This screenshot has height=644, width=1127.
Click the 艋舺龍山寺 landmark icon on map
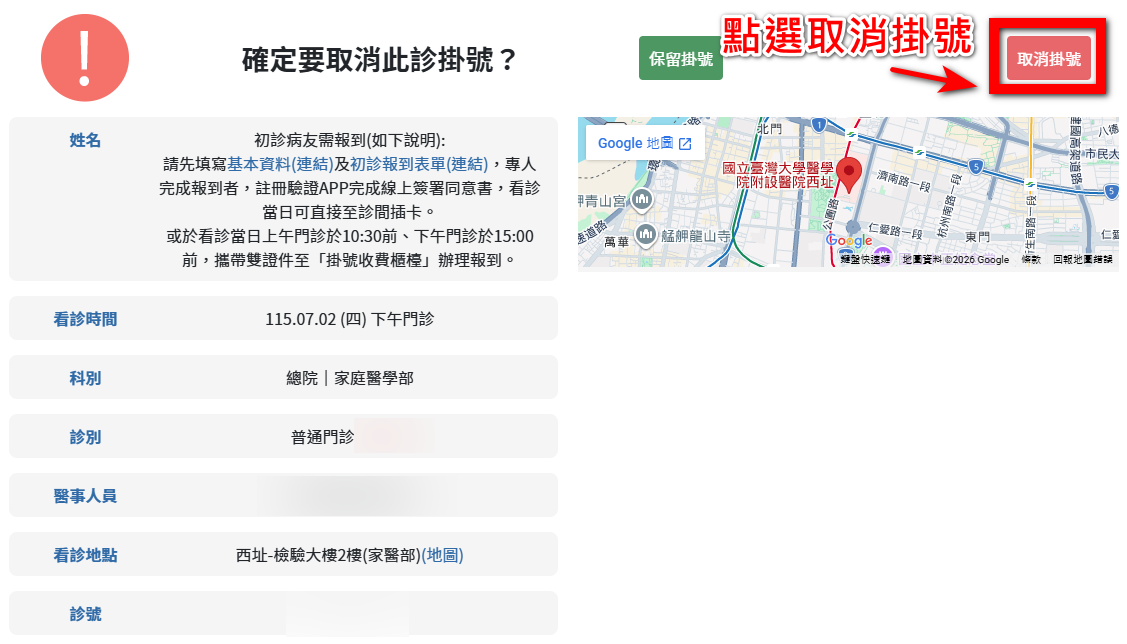click(x=645, y=234)
